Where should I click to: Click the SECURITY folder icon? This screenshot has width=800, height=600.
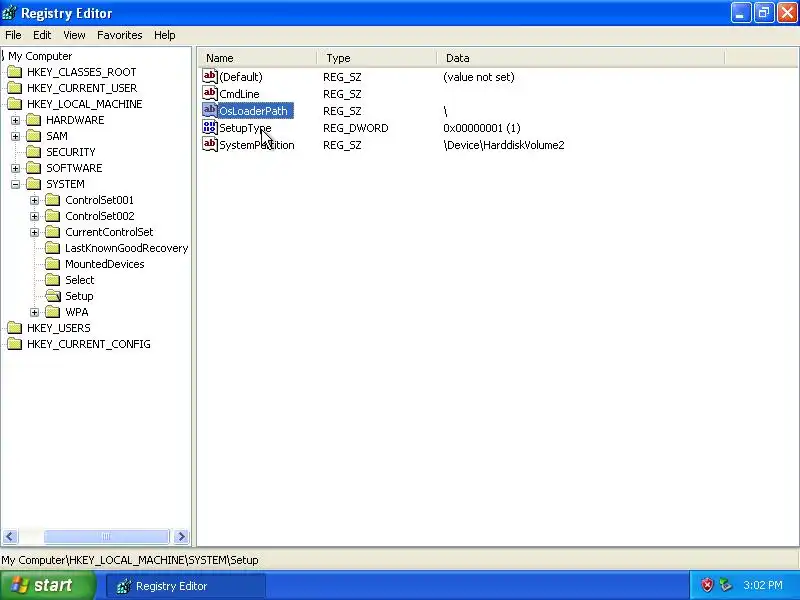[34, 152]
